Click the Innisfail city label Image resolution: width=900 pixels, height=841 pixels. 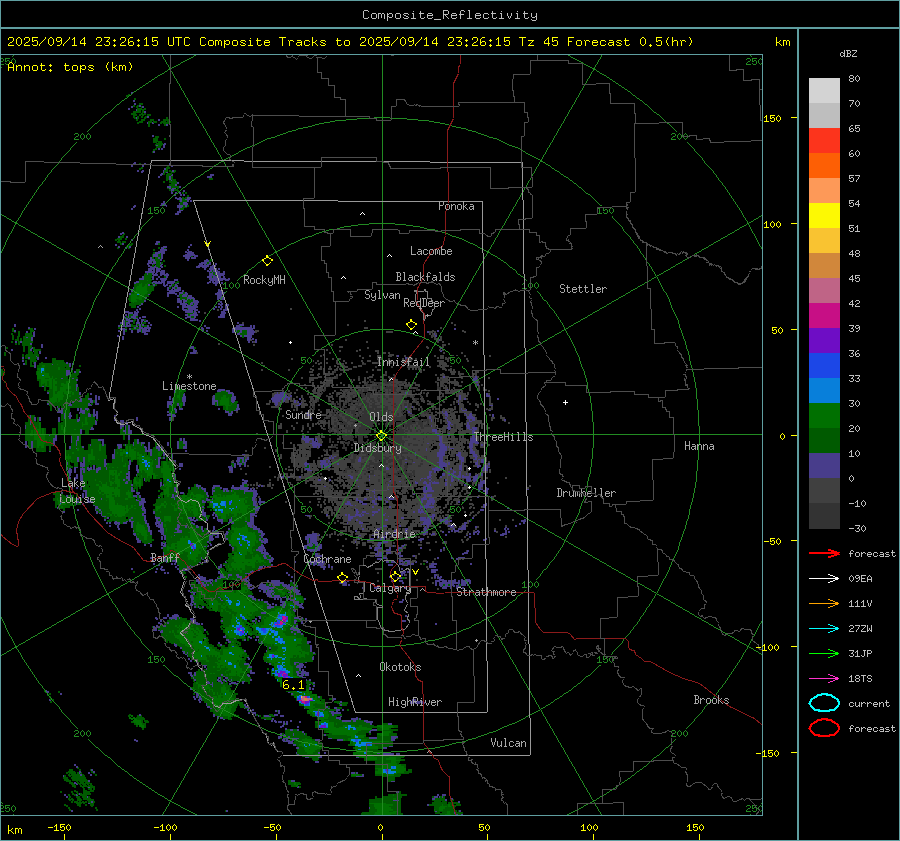point(404,362)
